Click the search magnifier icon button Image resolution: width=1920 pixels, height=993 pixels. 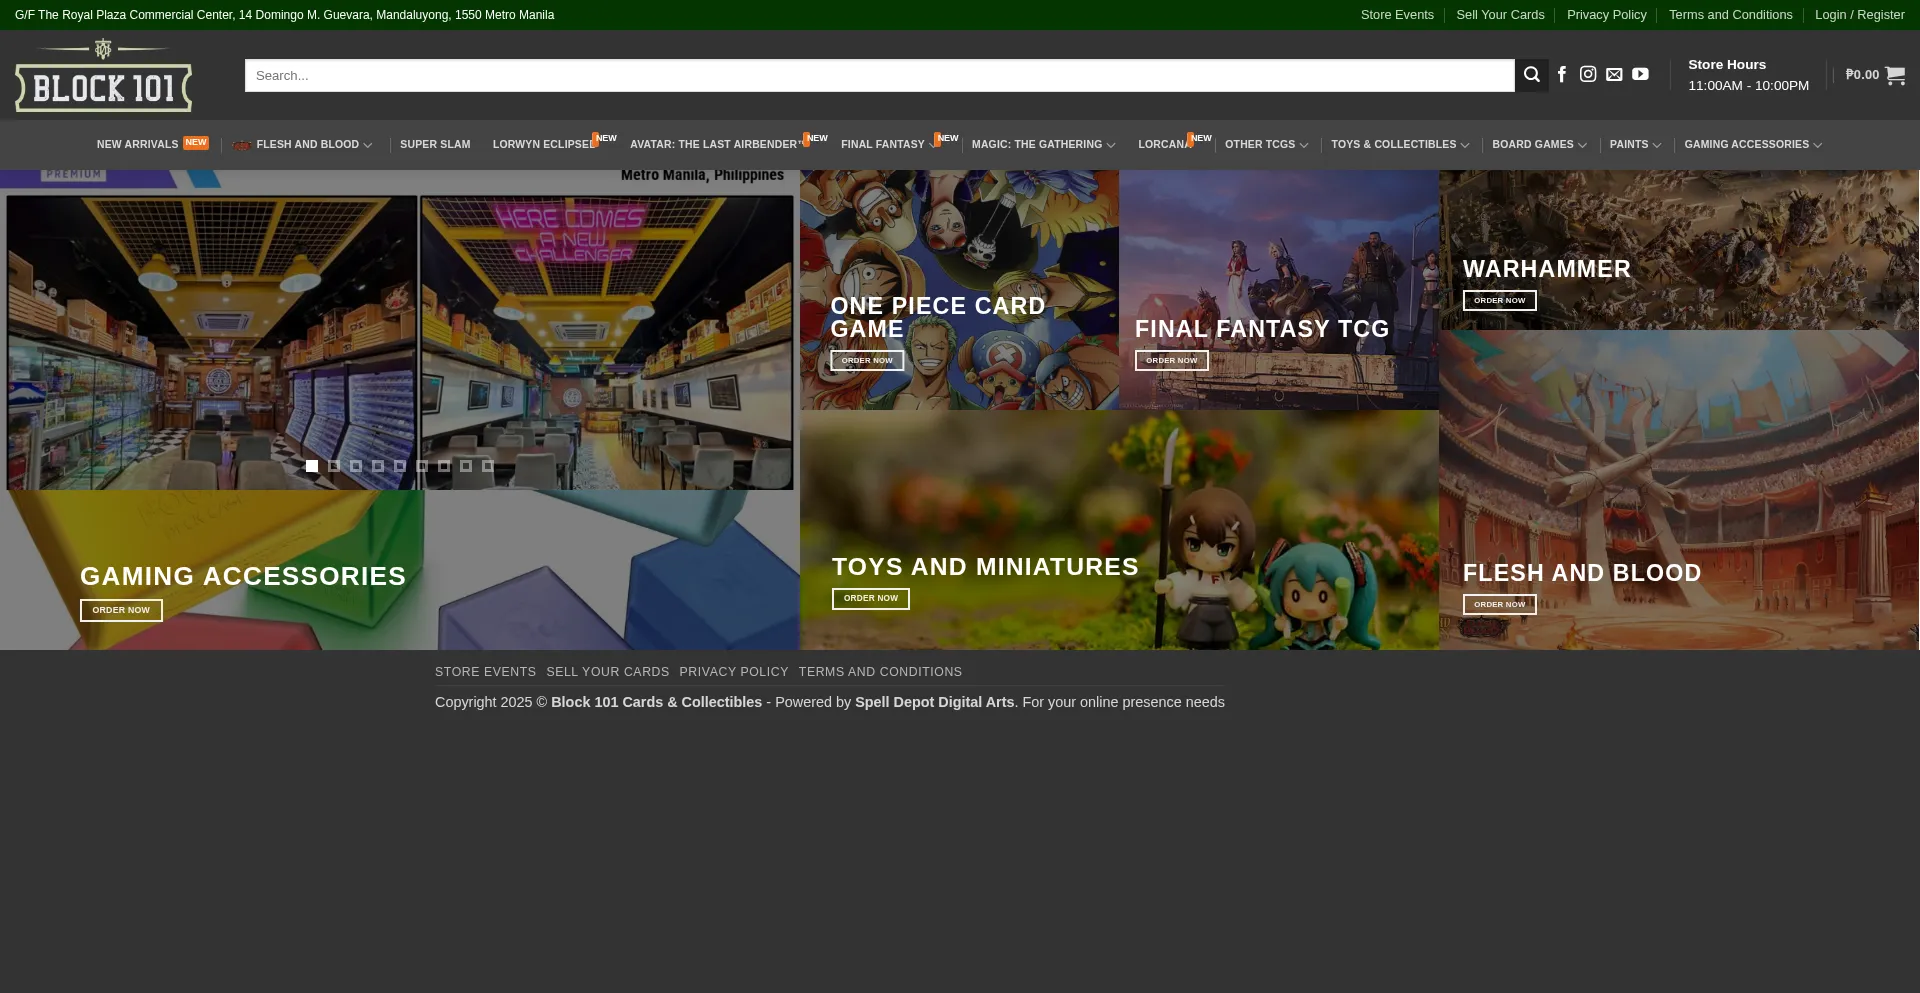(1531, 75)
